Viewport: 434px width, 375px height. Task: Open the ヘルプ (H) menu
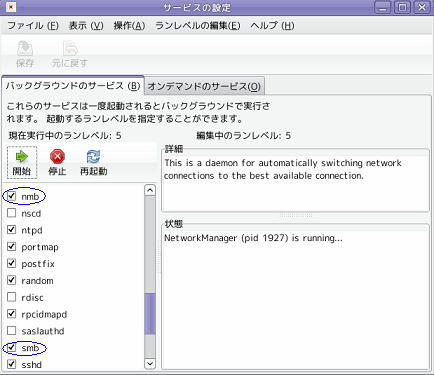[272, 26]
